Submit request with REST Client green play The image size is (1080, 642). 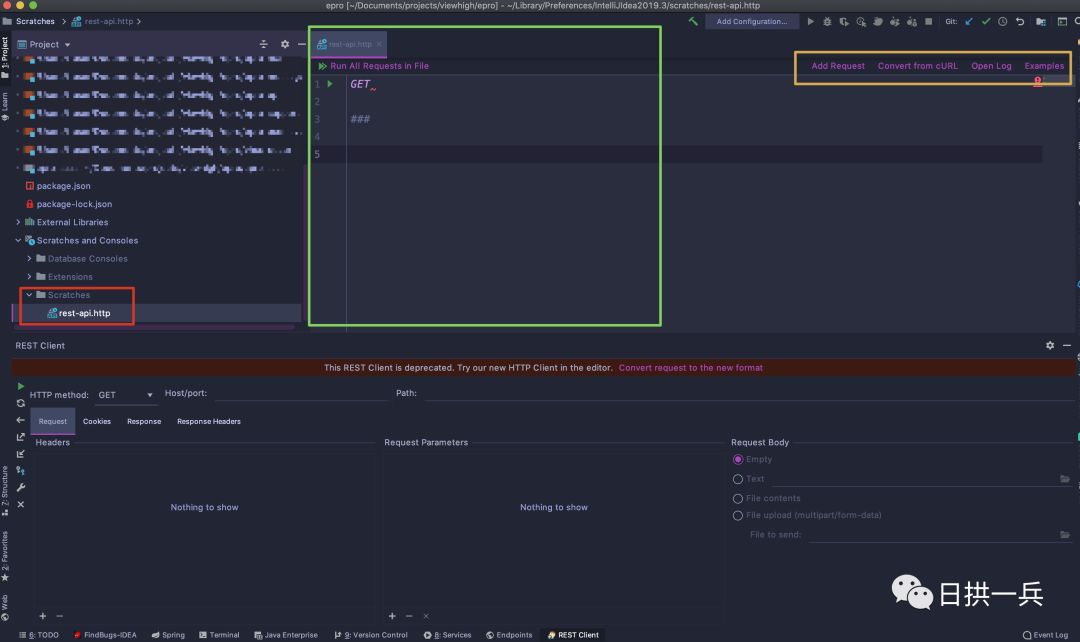(21, 386)
